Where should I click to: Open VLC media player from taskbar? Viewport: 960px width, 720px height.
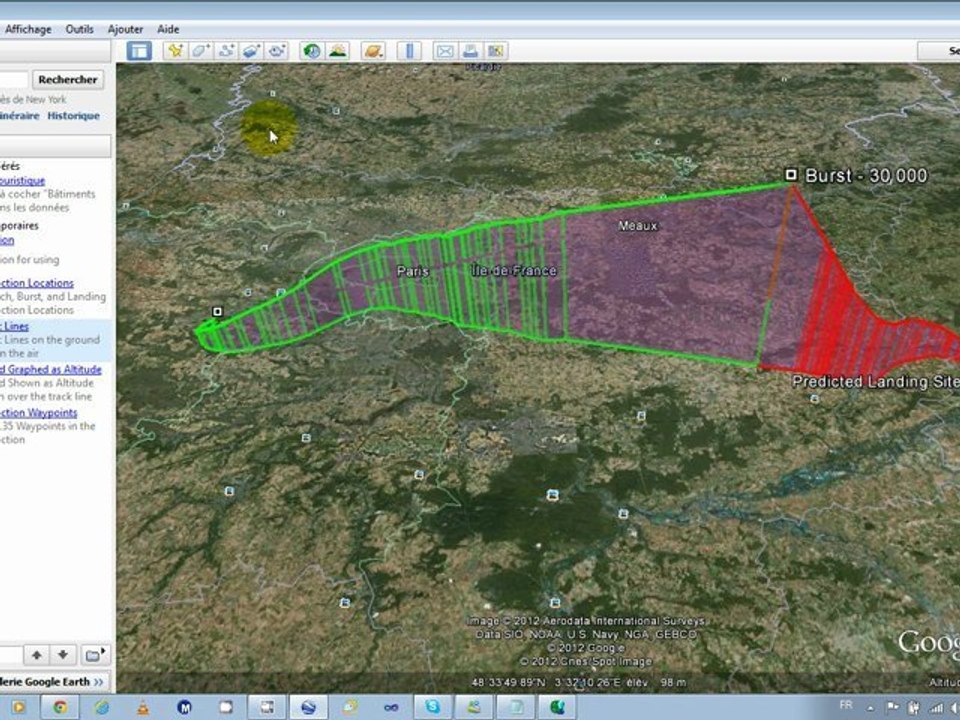point(143,707)
